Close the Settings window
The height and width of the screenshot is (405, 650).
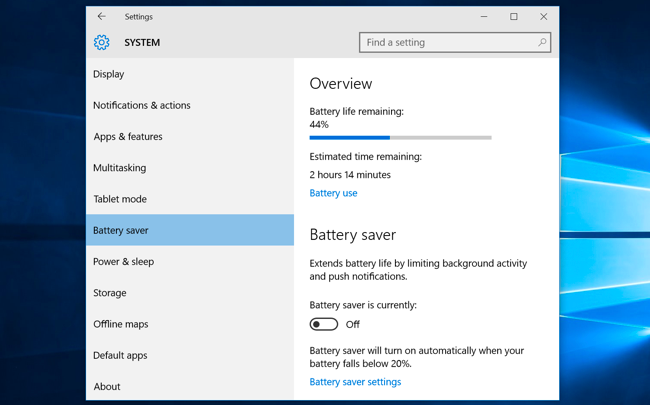[x=543, y=17]
